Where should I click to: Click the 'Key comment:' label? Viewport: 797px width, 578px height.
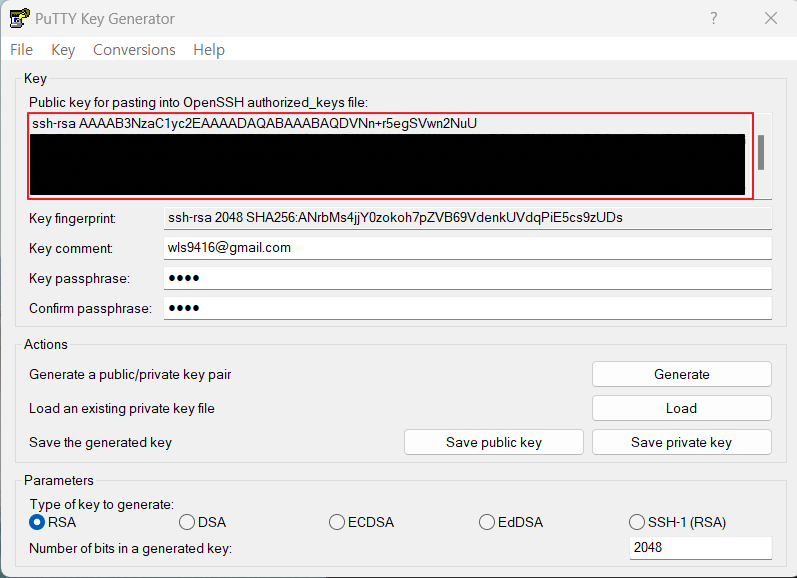click(71, 249)
